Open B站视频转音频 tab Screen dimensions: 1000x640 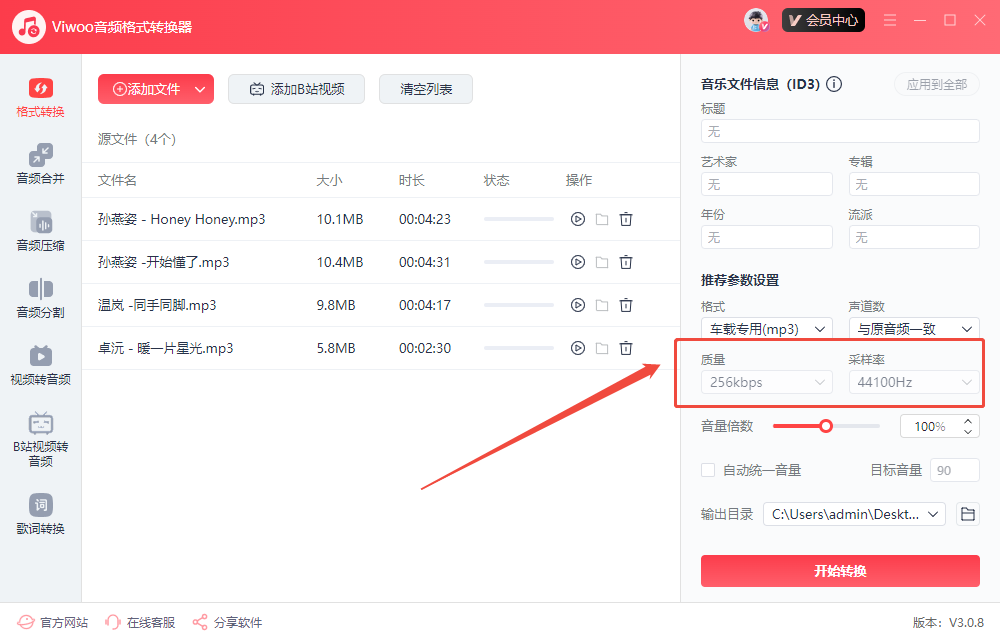41,440
